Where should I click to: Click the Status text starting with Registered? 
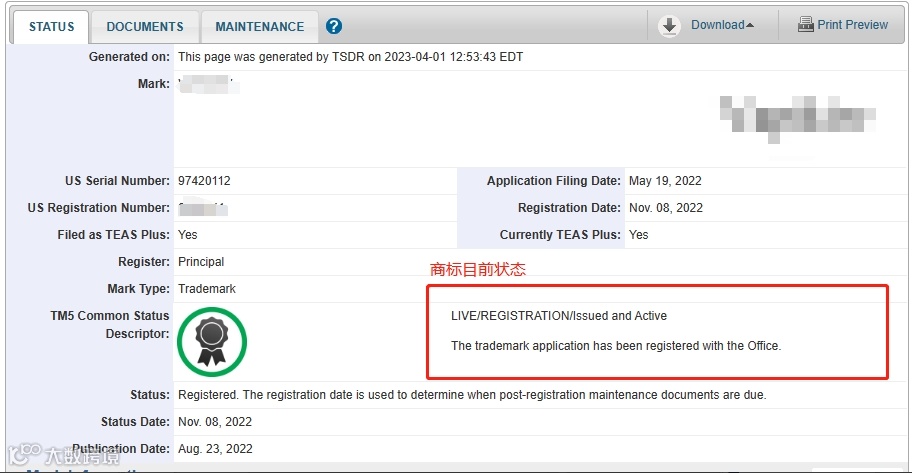[x=472, y=395]
